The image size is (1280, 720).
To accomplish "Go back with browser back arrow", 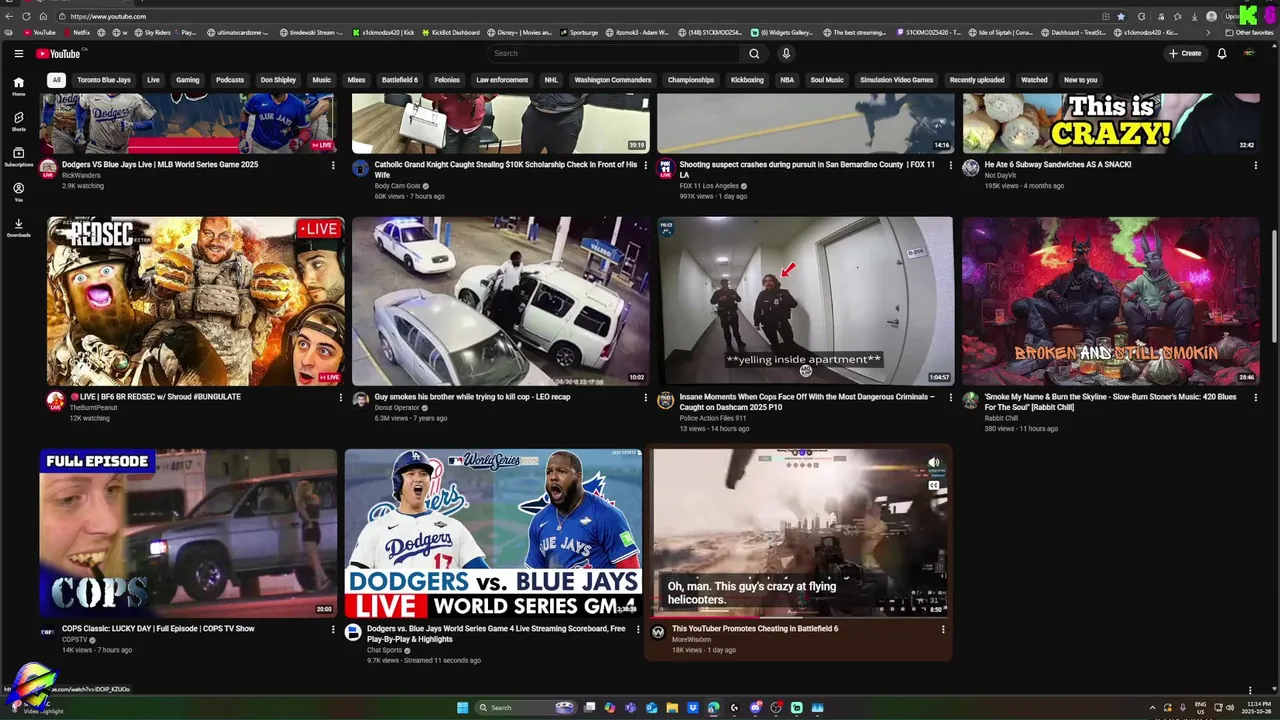I will click(x=10, y=16).
